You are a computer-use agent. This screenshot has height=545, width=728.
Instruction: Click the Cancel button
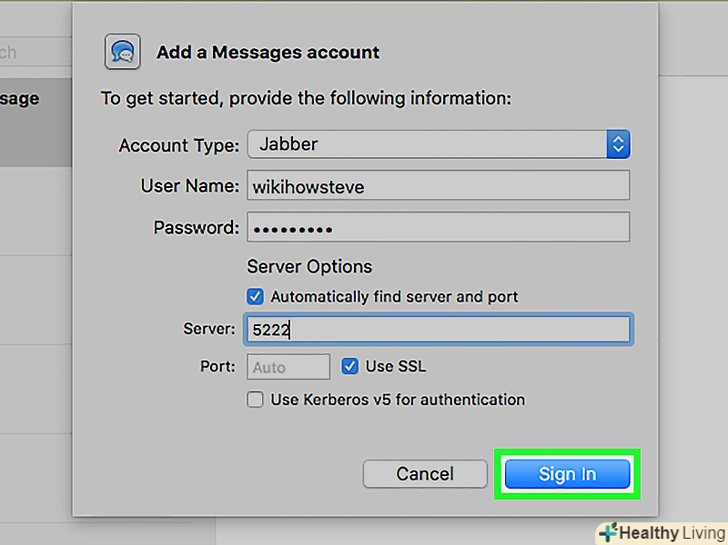425,474
